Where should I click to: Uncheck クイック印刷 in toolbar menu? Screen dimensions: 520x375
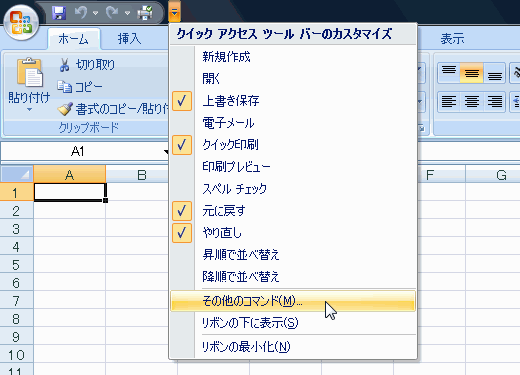tap(293, 145)
